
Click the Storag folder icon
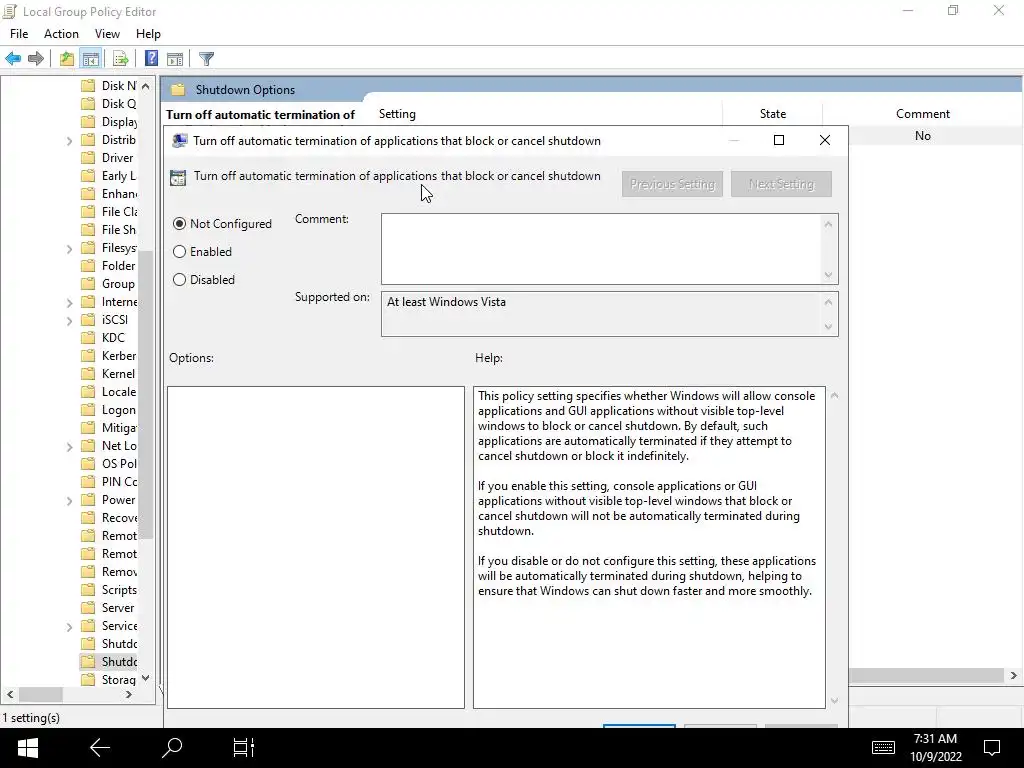tap(88, 680)
